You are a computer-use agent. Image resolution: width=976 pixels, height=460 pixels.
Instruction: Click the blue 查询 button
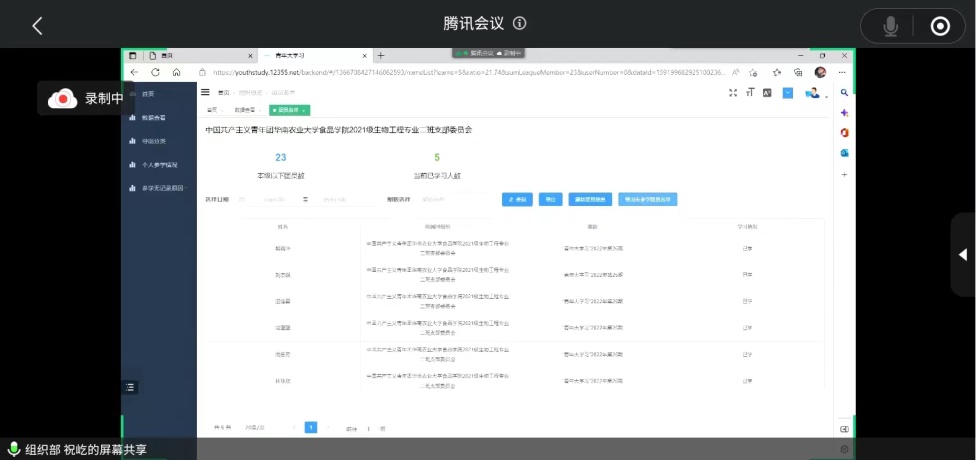(x=517, y=199)
